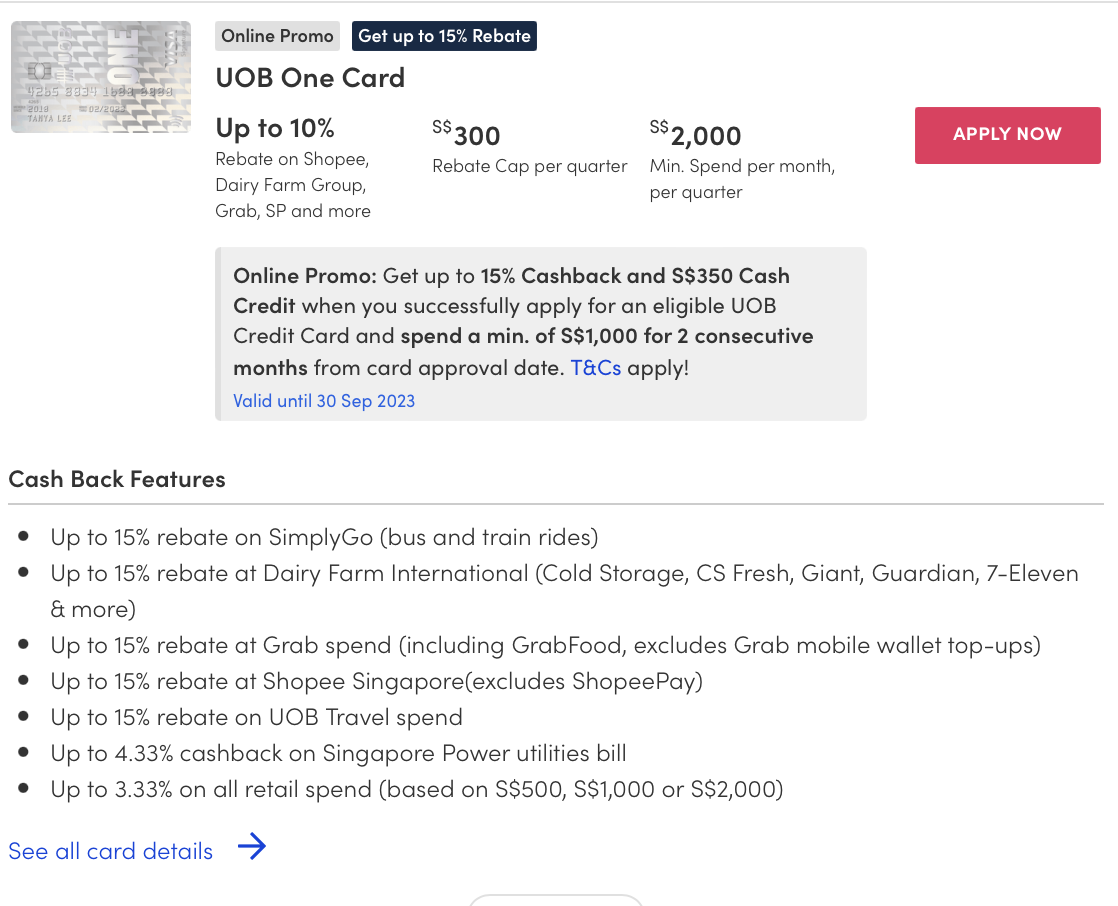Click the arrow icon beside See all card details
Viewport: 1118px width, 906px height.
click(252, 849)
